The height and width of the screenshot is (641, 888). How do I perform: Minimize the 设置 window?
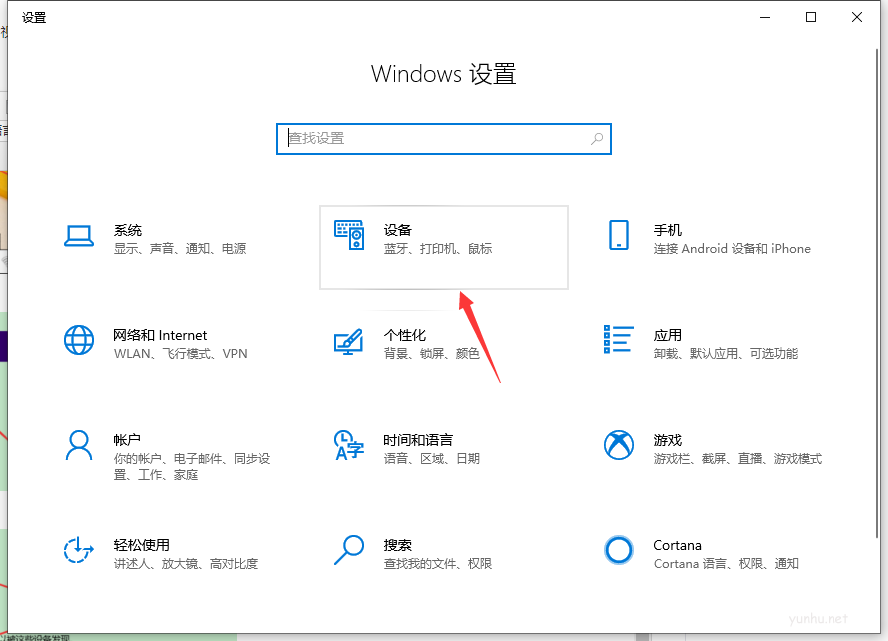[x=765, y=18]
